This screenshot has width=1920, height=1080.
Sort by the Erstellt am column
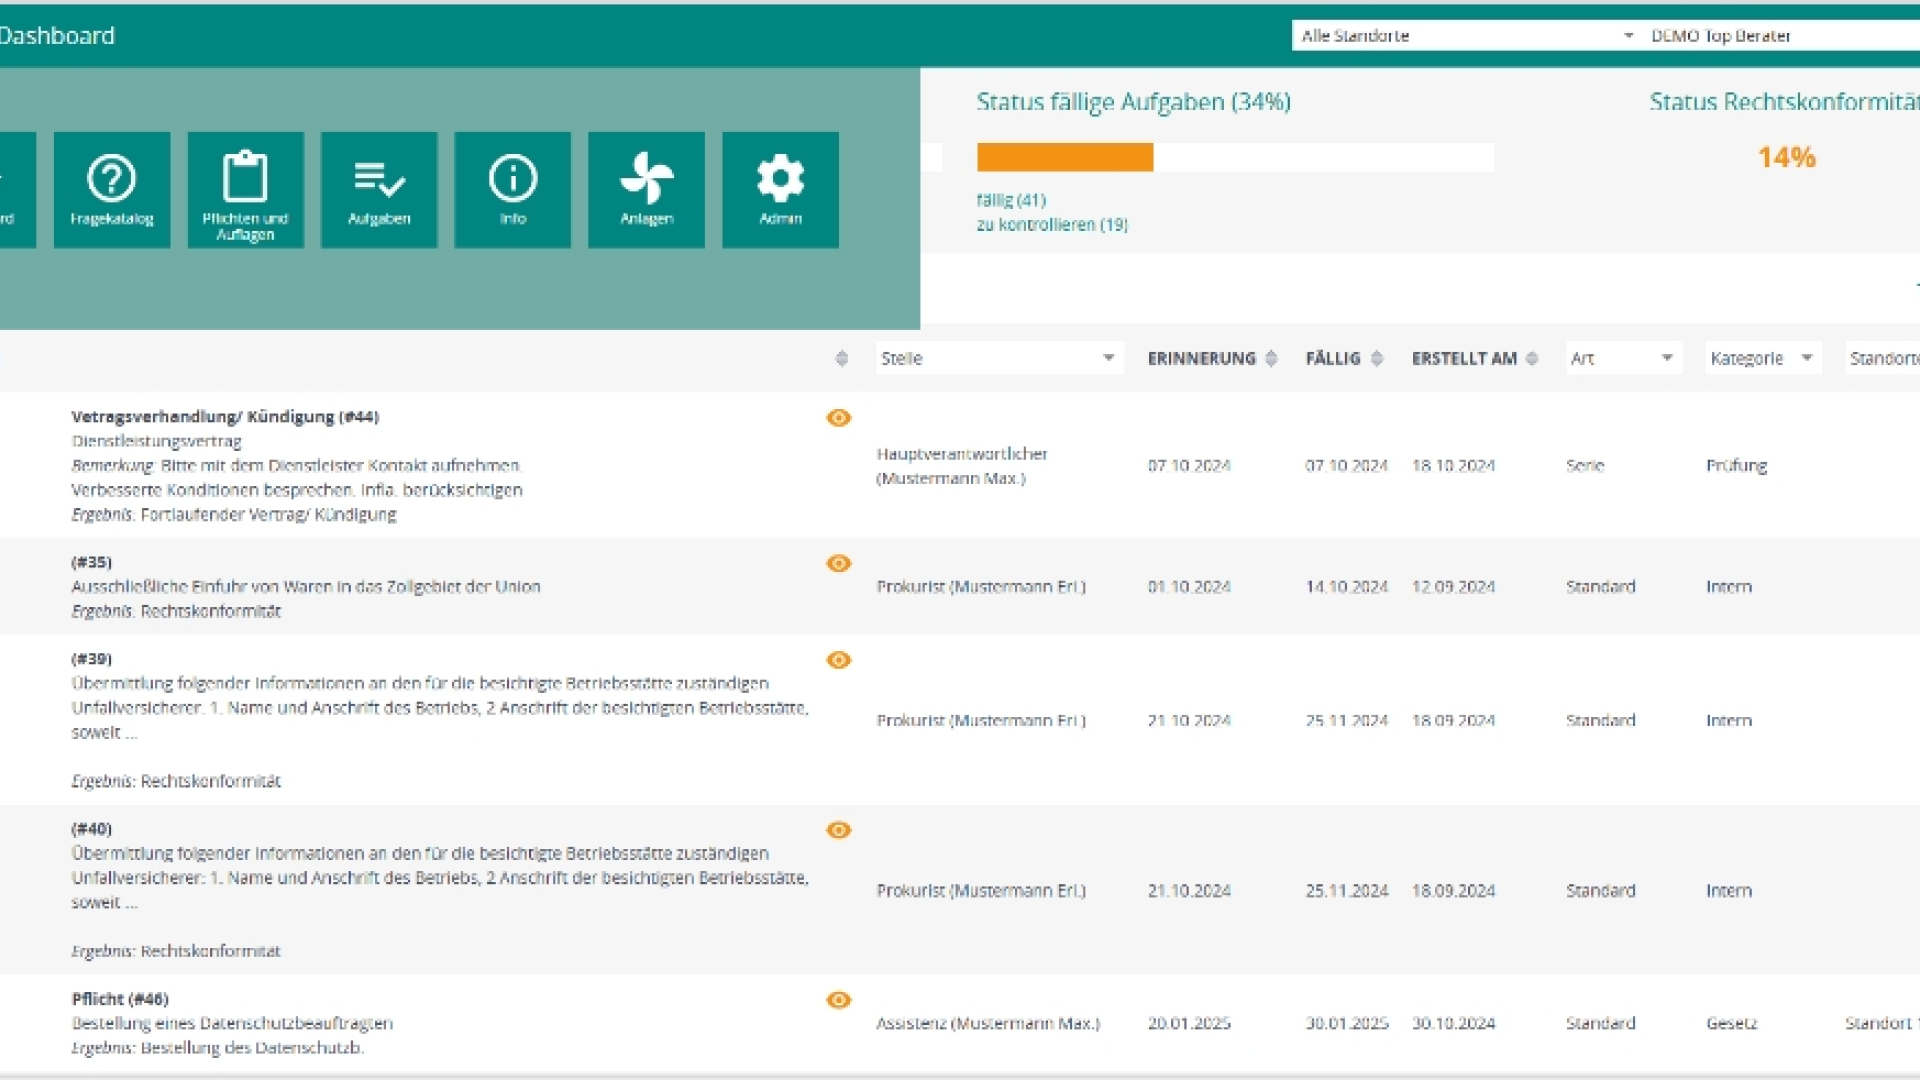click(x=1531, y=358)
